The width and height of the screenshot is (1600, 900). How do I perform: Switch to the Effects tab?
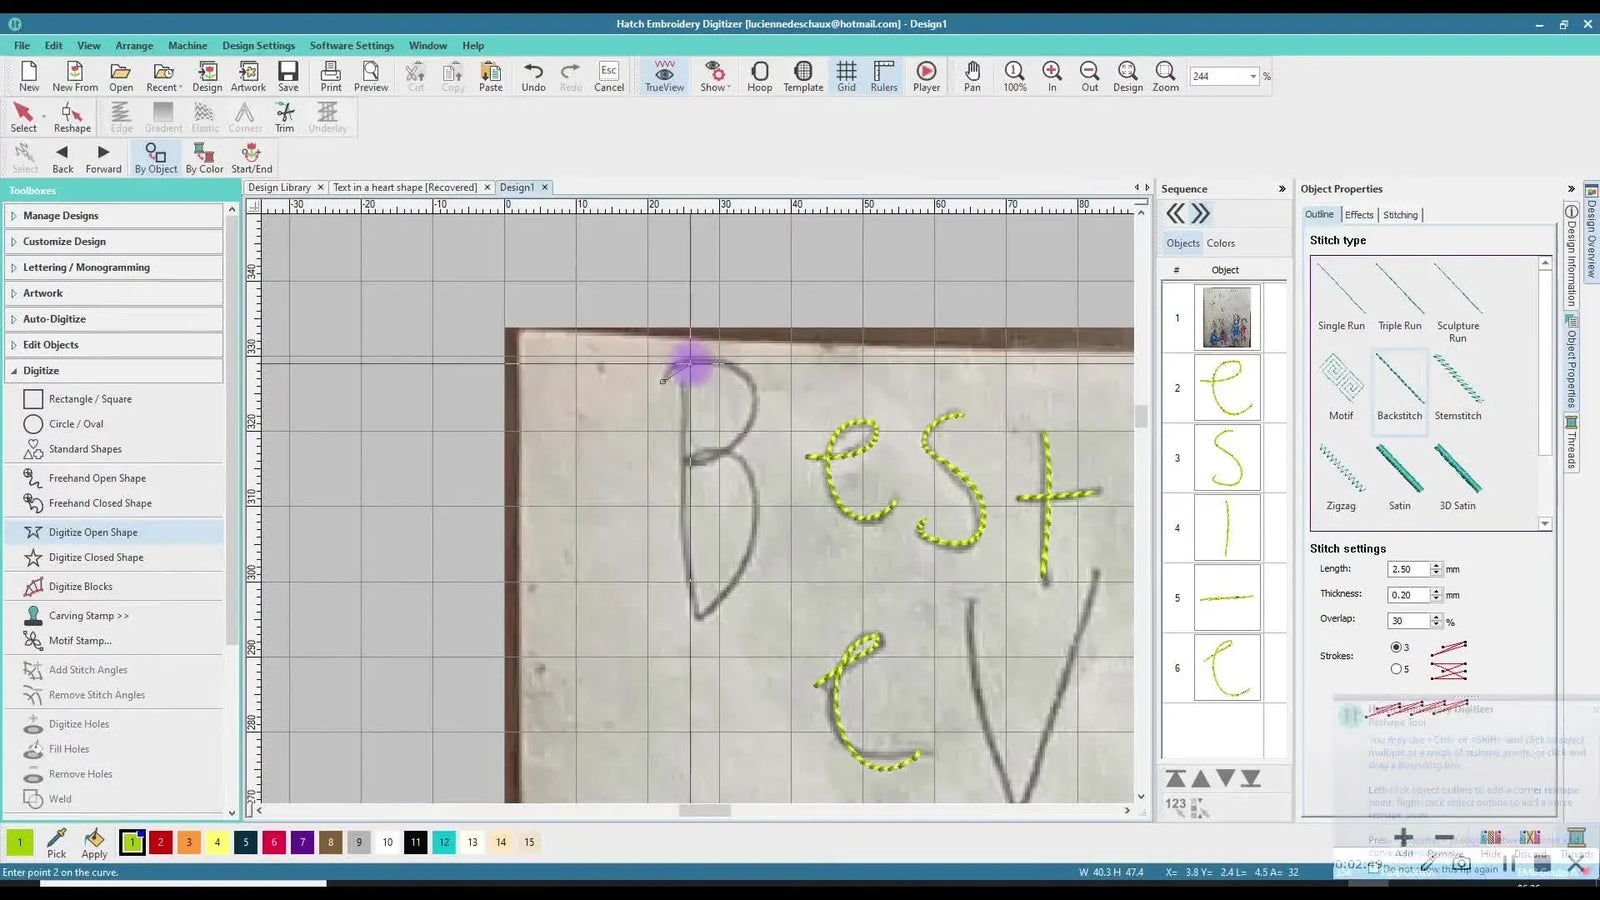click(1359, 214)
